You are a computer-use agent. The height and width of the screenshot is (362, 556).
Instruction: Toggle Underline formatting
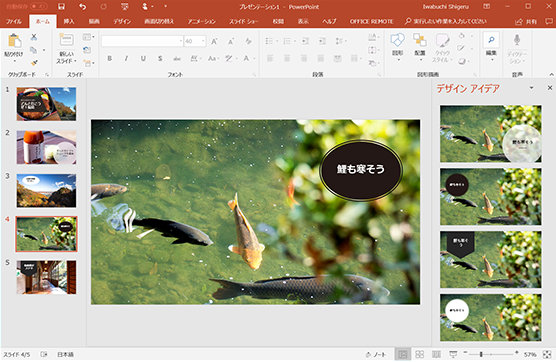143,59
